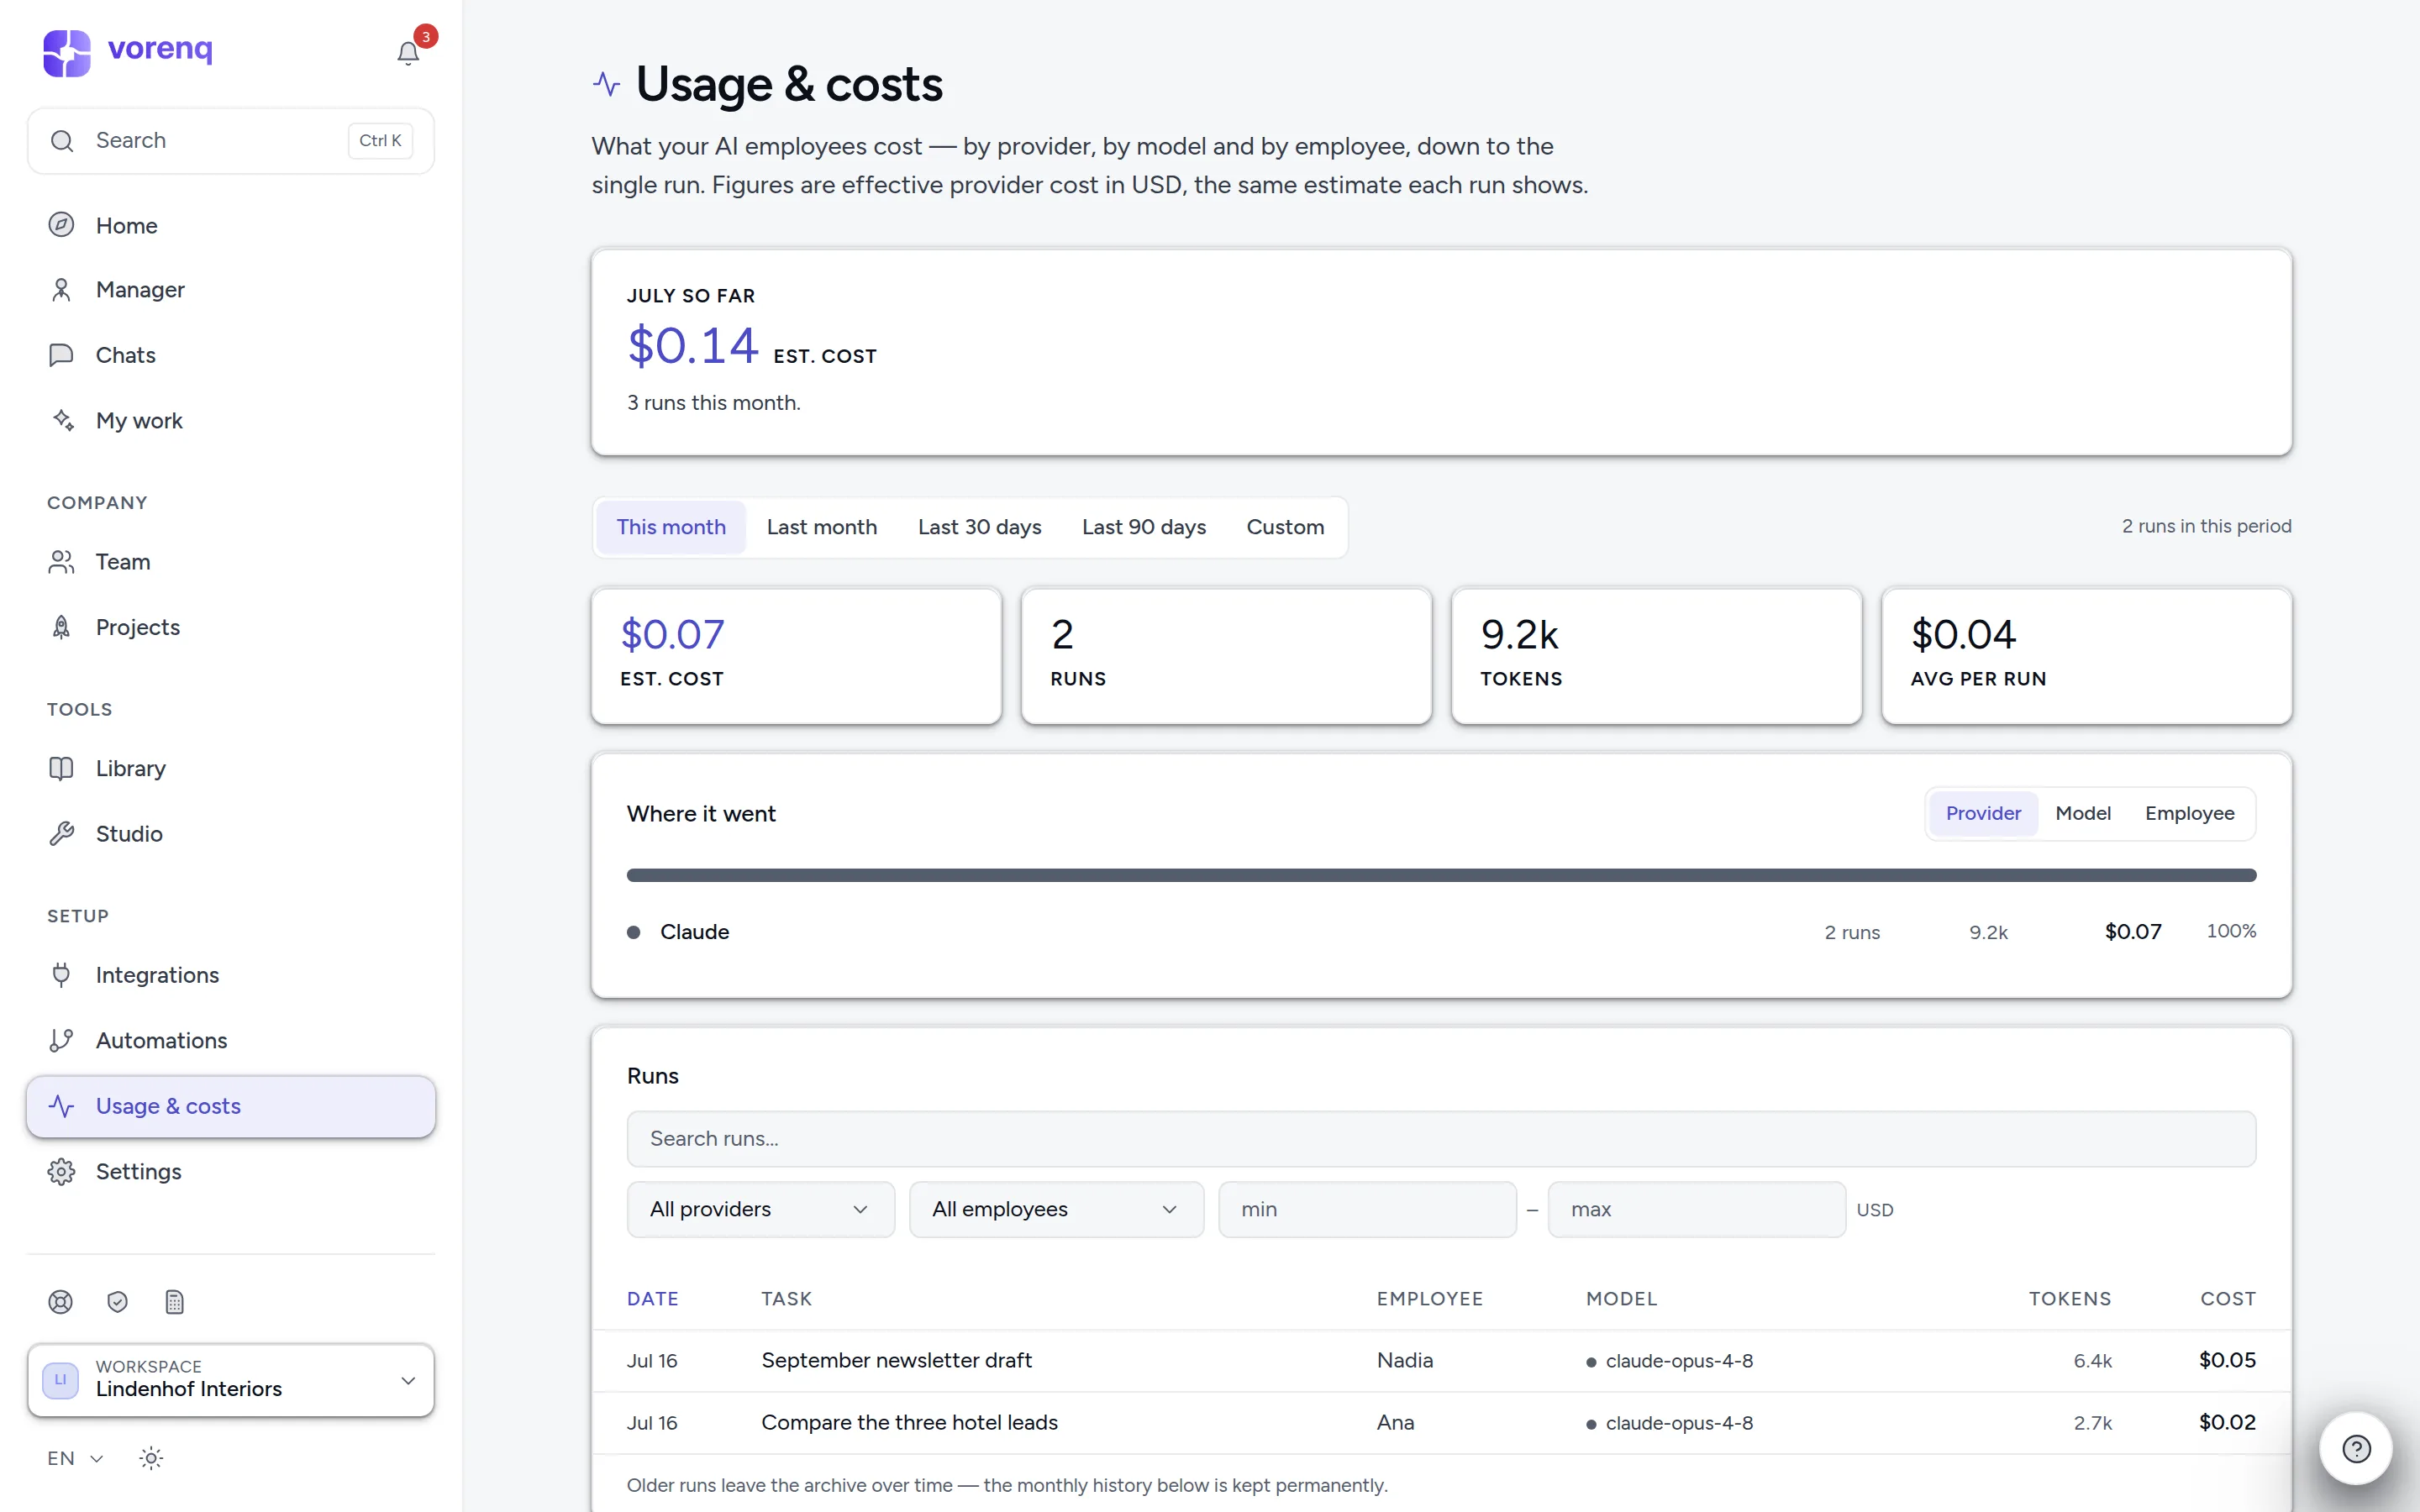Open the Home page link
Screen dimensions: 2420x1512
coord(231,225)
